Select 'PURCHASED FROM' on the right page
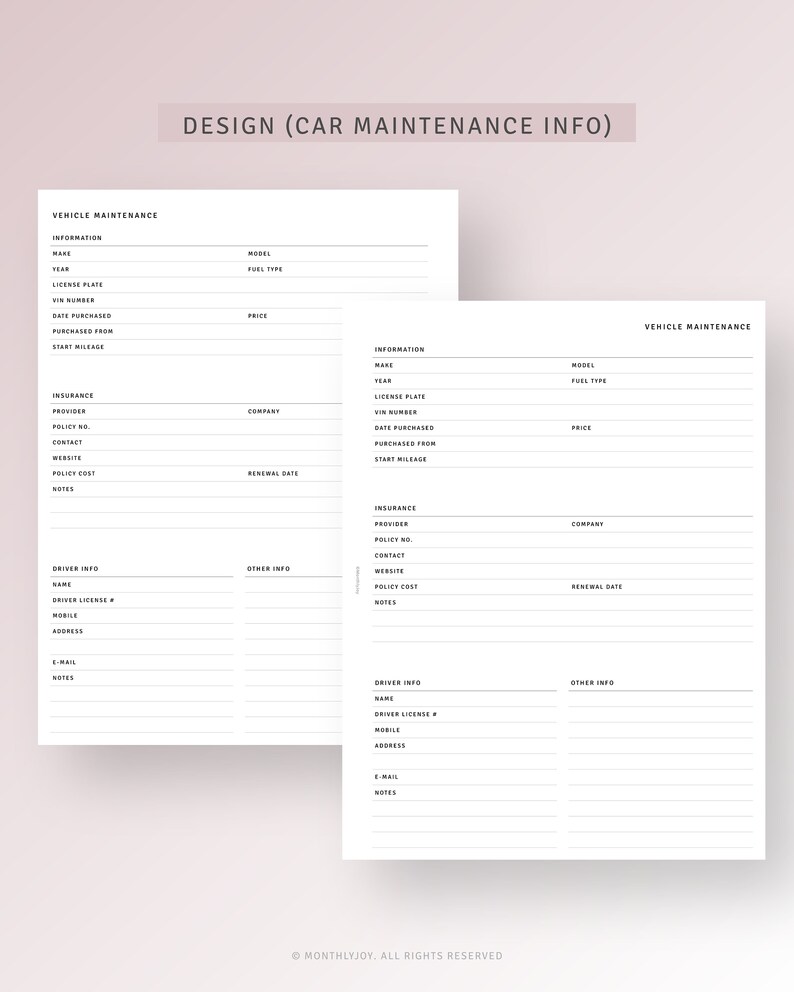Screen dimensions: 794x992 coord(405,443)
